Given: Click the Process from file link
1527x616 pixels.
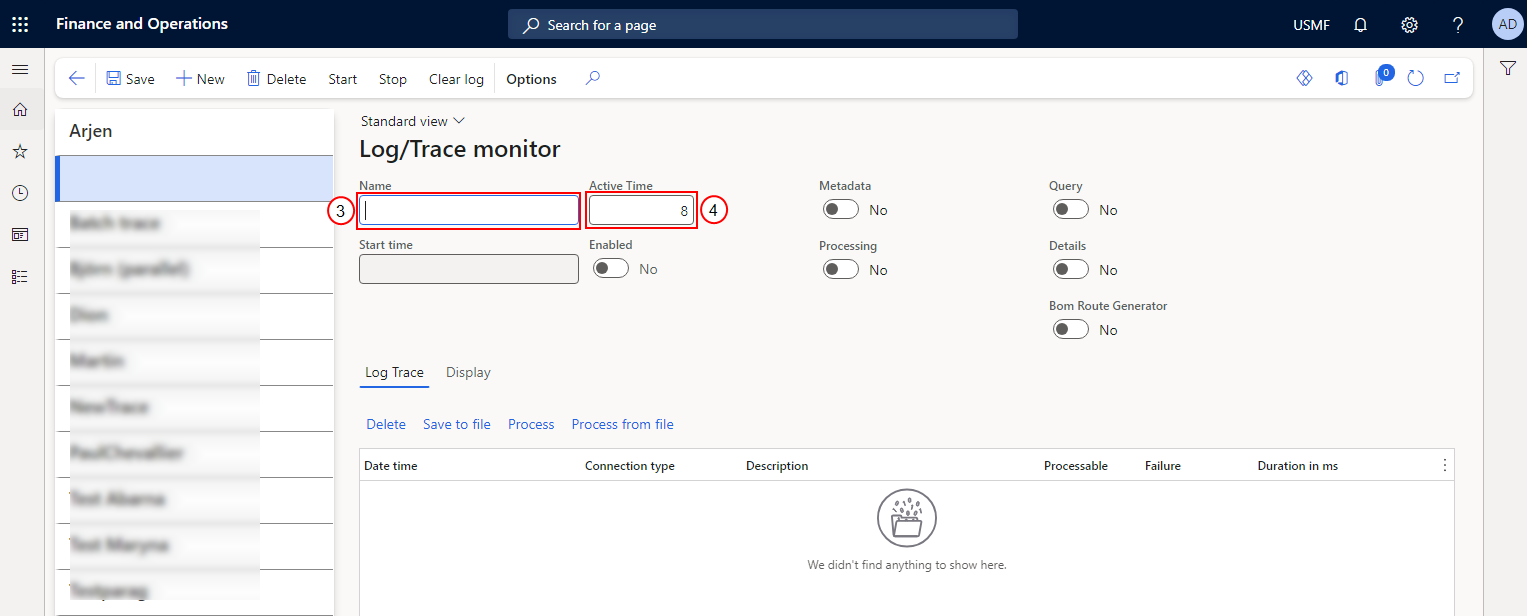Looking at the screenshot, I should (x=623, y=424).
